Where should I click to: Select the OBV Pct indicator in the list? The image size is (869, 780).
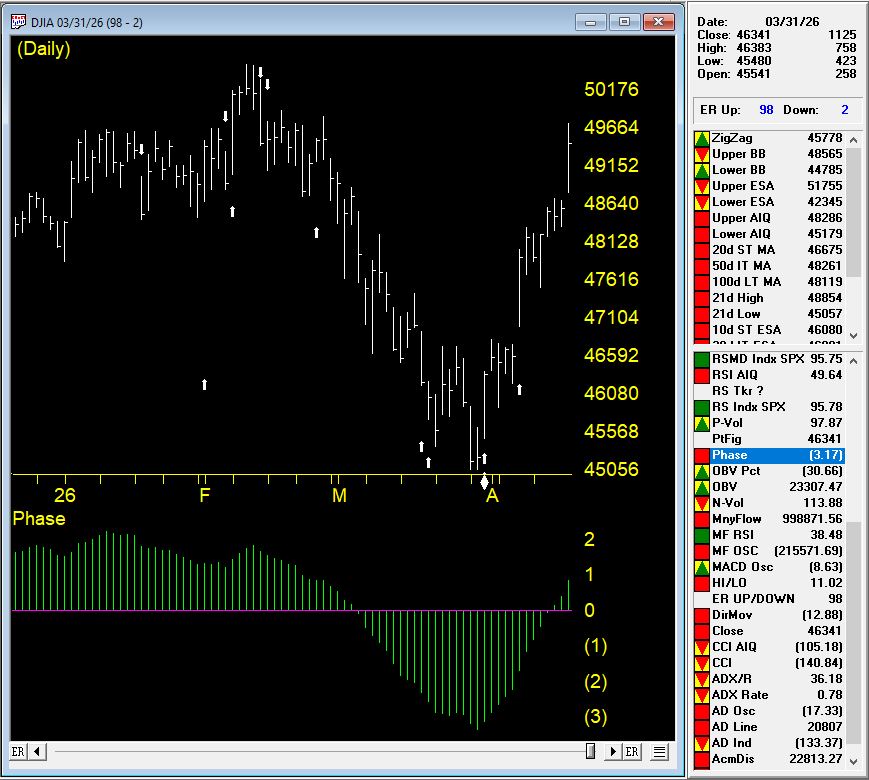point(738,471)
